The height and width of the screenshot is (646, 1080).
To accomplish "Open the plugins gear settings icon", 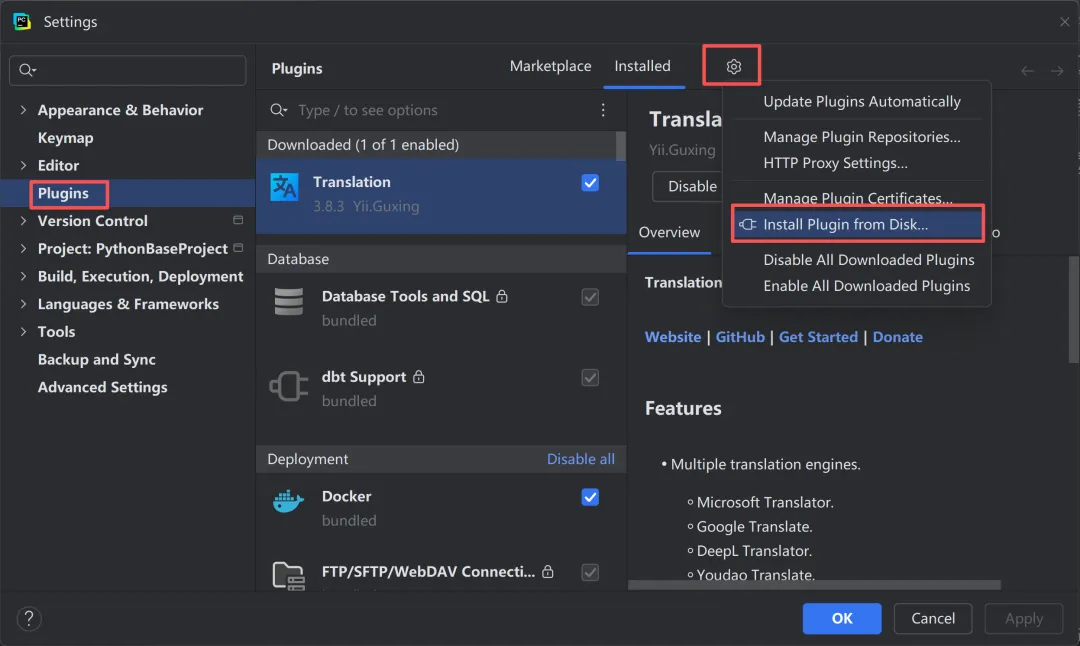I will (734, 66).
